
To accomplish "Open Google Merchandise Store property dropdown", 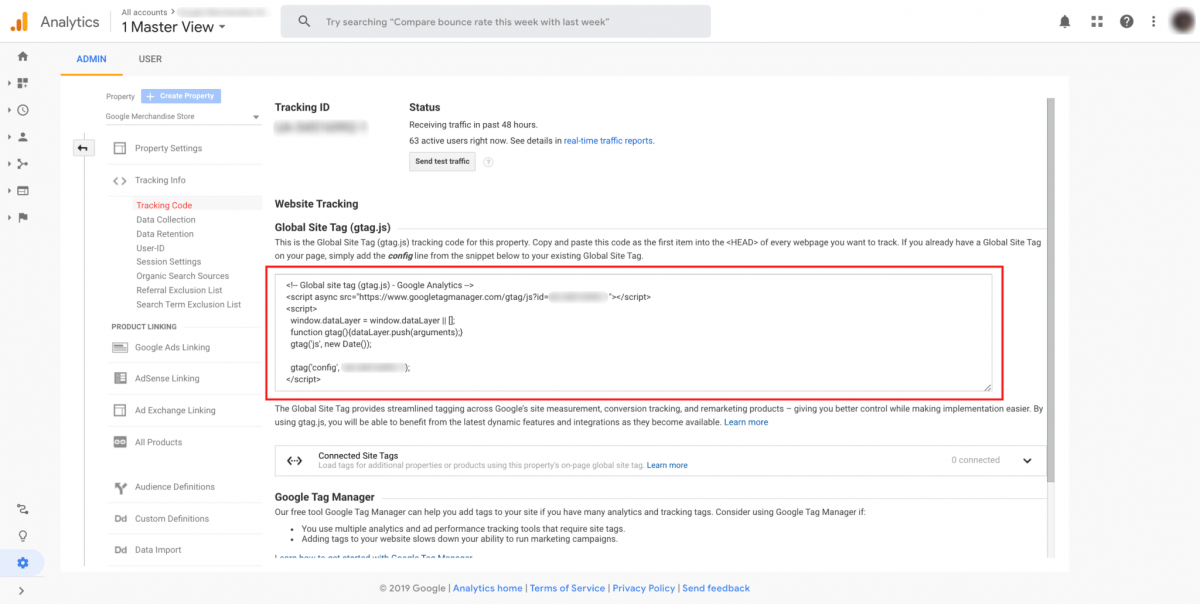I will point(182,116).
